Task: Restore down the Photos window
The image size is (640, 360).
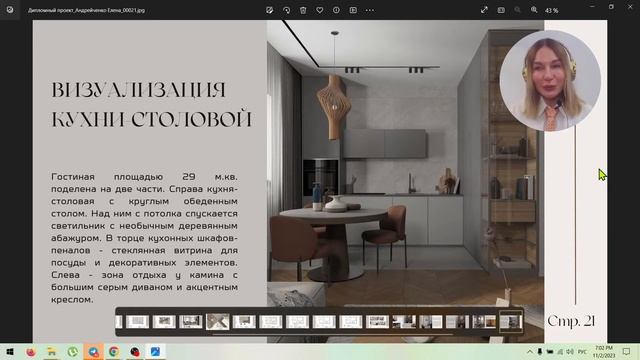Action: (x=611, y=7)
